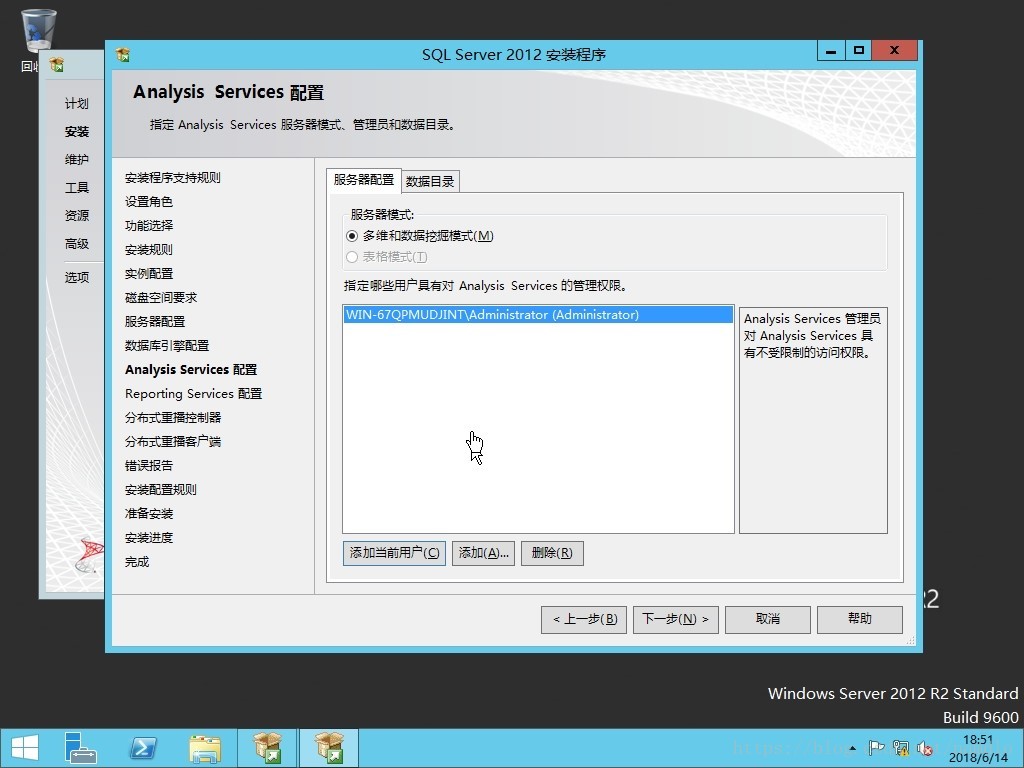Click 安装进度 step in sidebar
The height and width of the screenshot is (768, 1024).
point(149,538)
